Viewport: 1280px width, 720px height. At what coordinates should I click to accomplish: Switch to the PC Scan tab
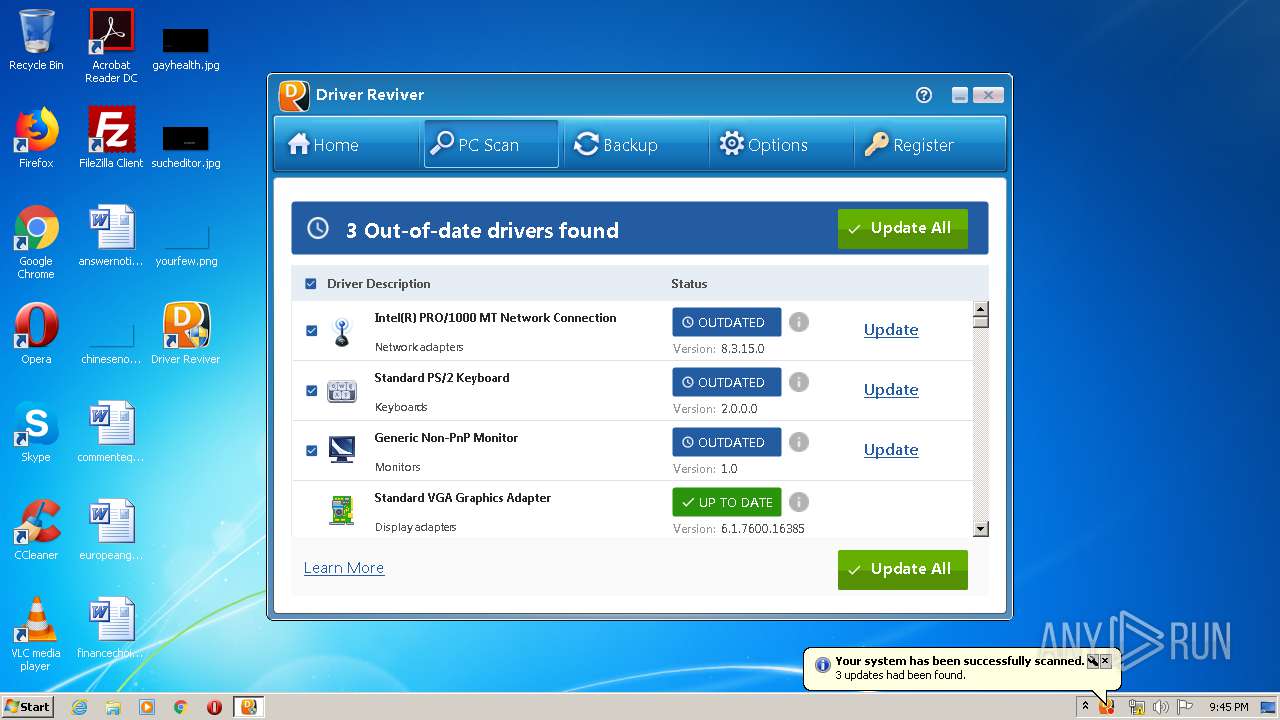point(491,145)
